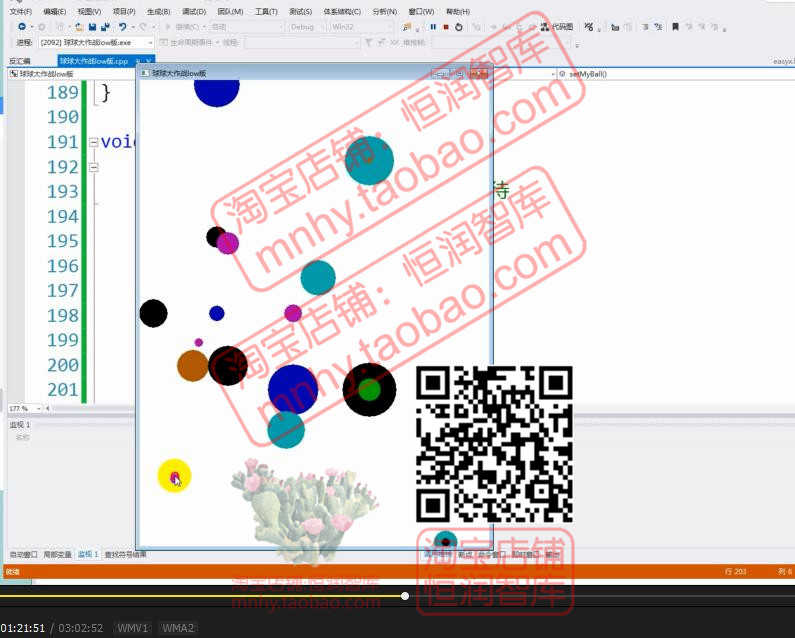Click the WMV1 video codec label
795x638 pixels.
point(132,628)
